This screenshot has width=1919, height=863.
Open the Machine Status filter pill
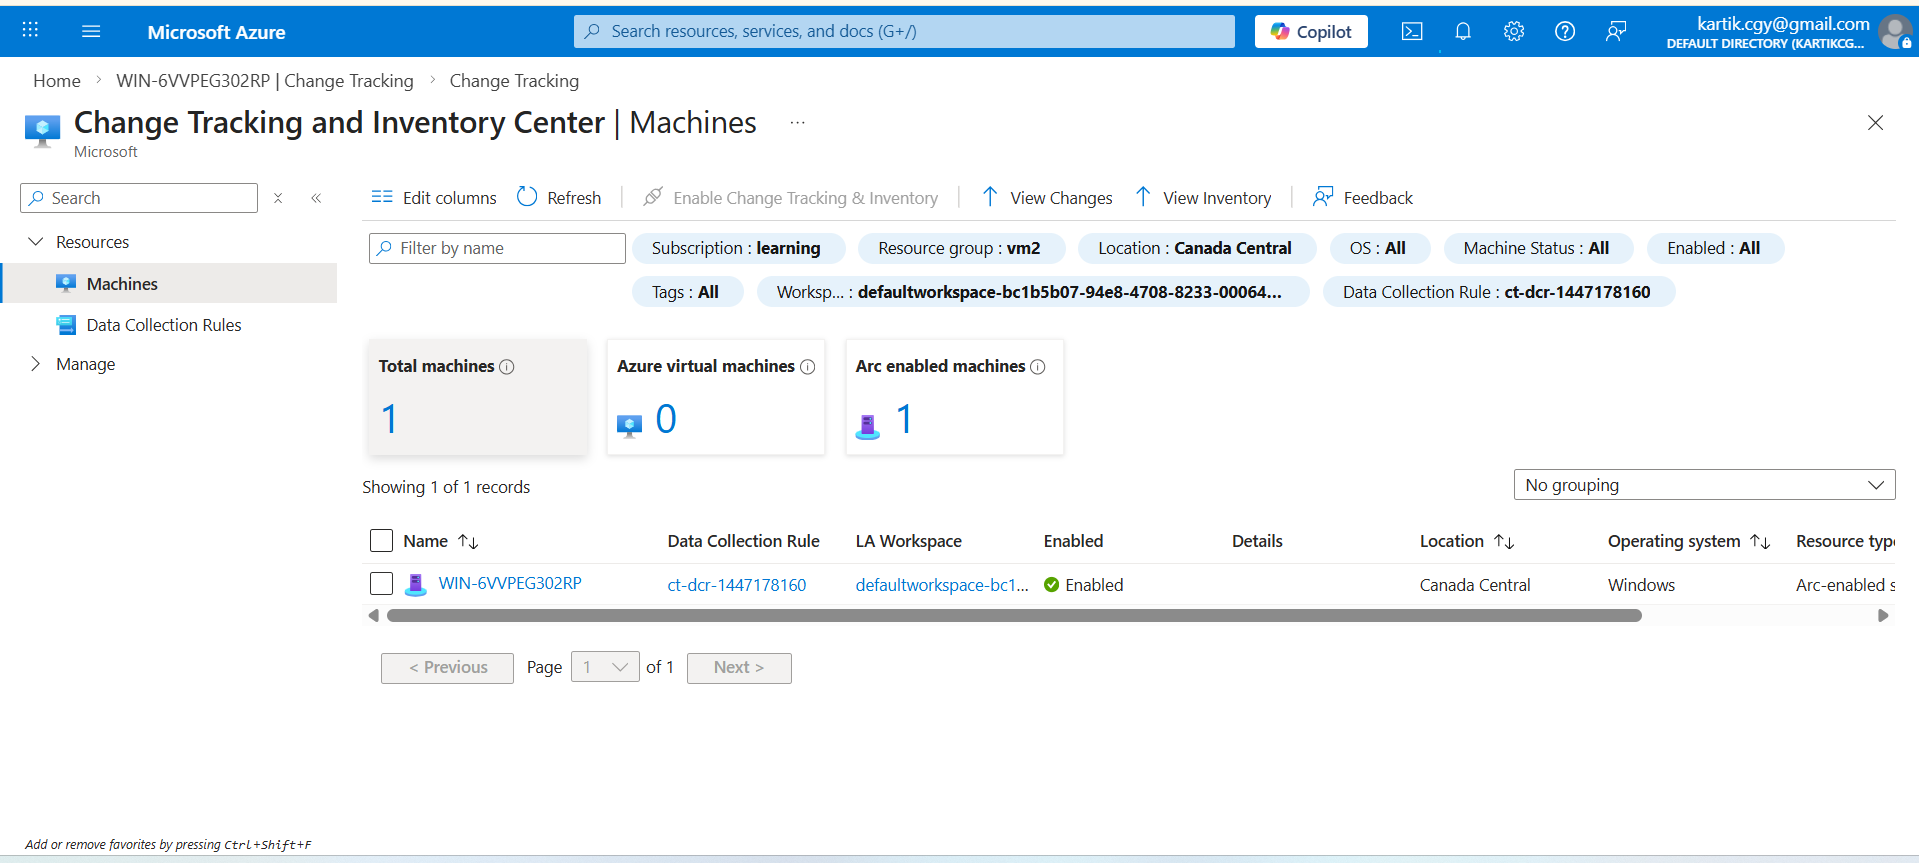pyautogui.click(x=1537, y=248)
